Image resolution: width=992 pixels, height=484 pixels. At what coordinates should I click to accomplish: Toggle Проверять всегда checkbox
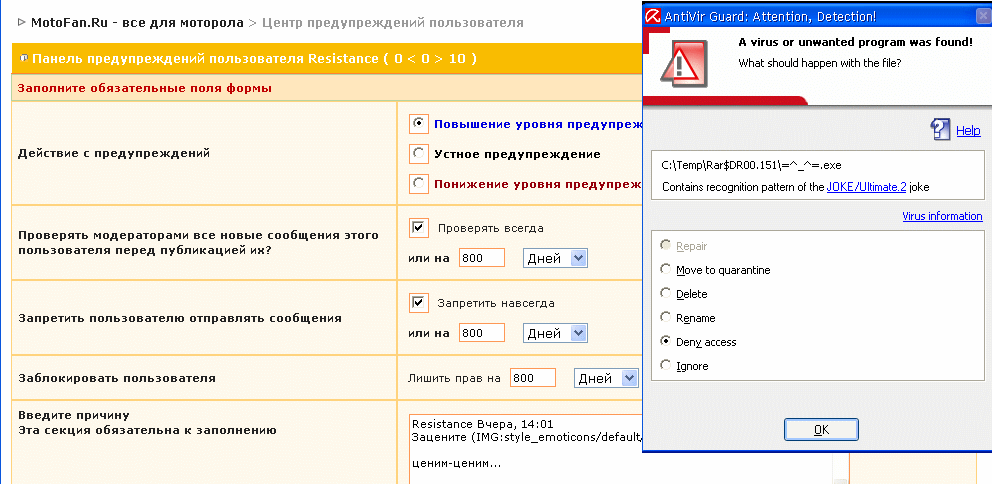pyautogui.click(x=418, y=228)
